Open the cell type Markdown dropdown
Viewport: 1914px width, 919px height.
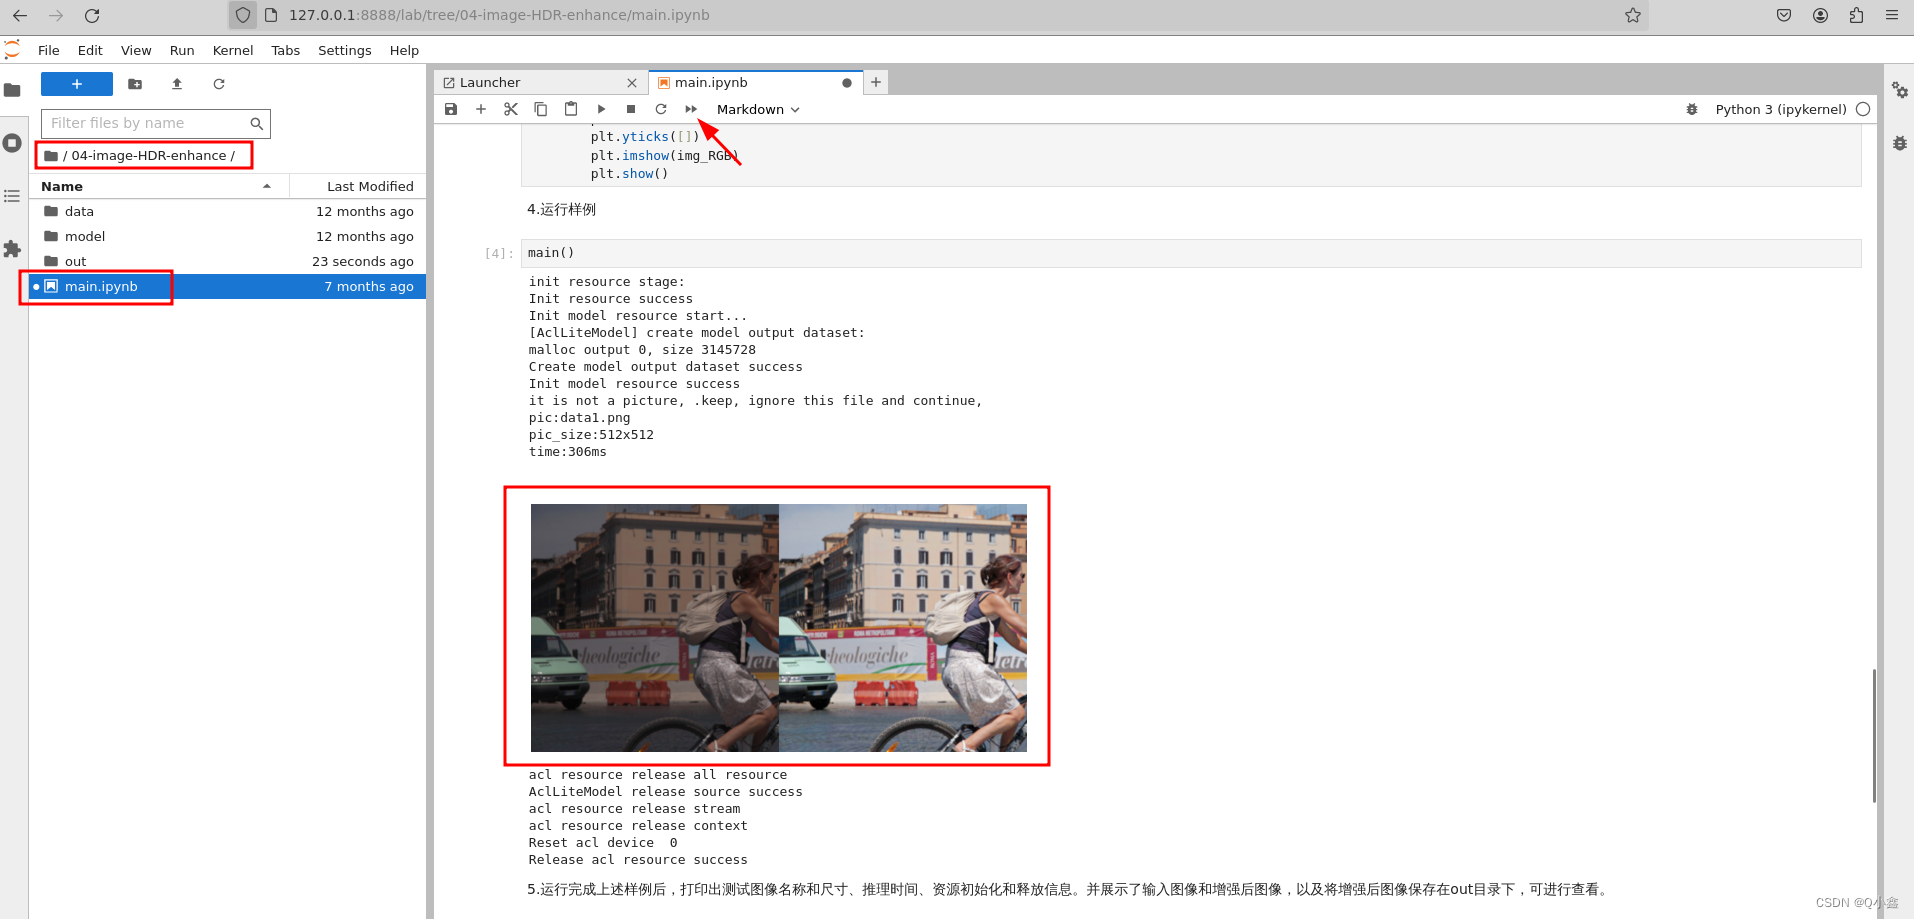758,109
